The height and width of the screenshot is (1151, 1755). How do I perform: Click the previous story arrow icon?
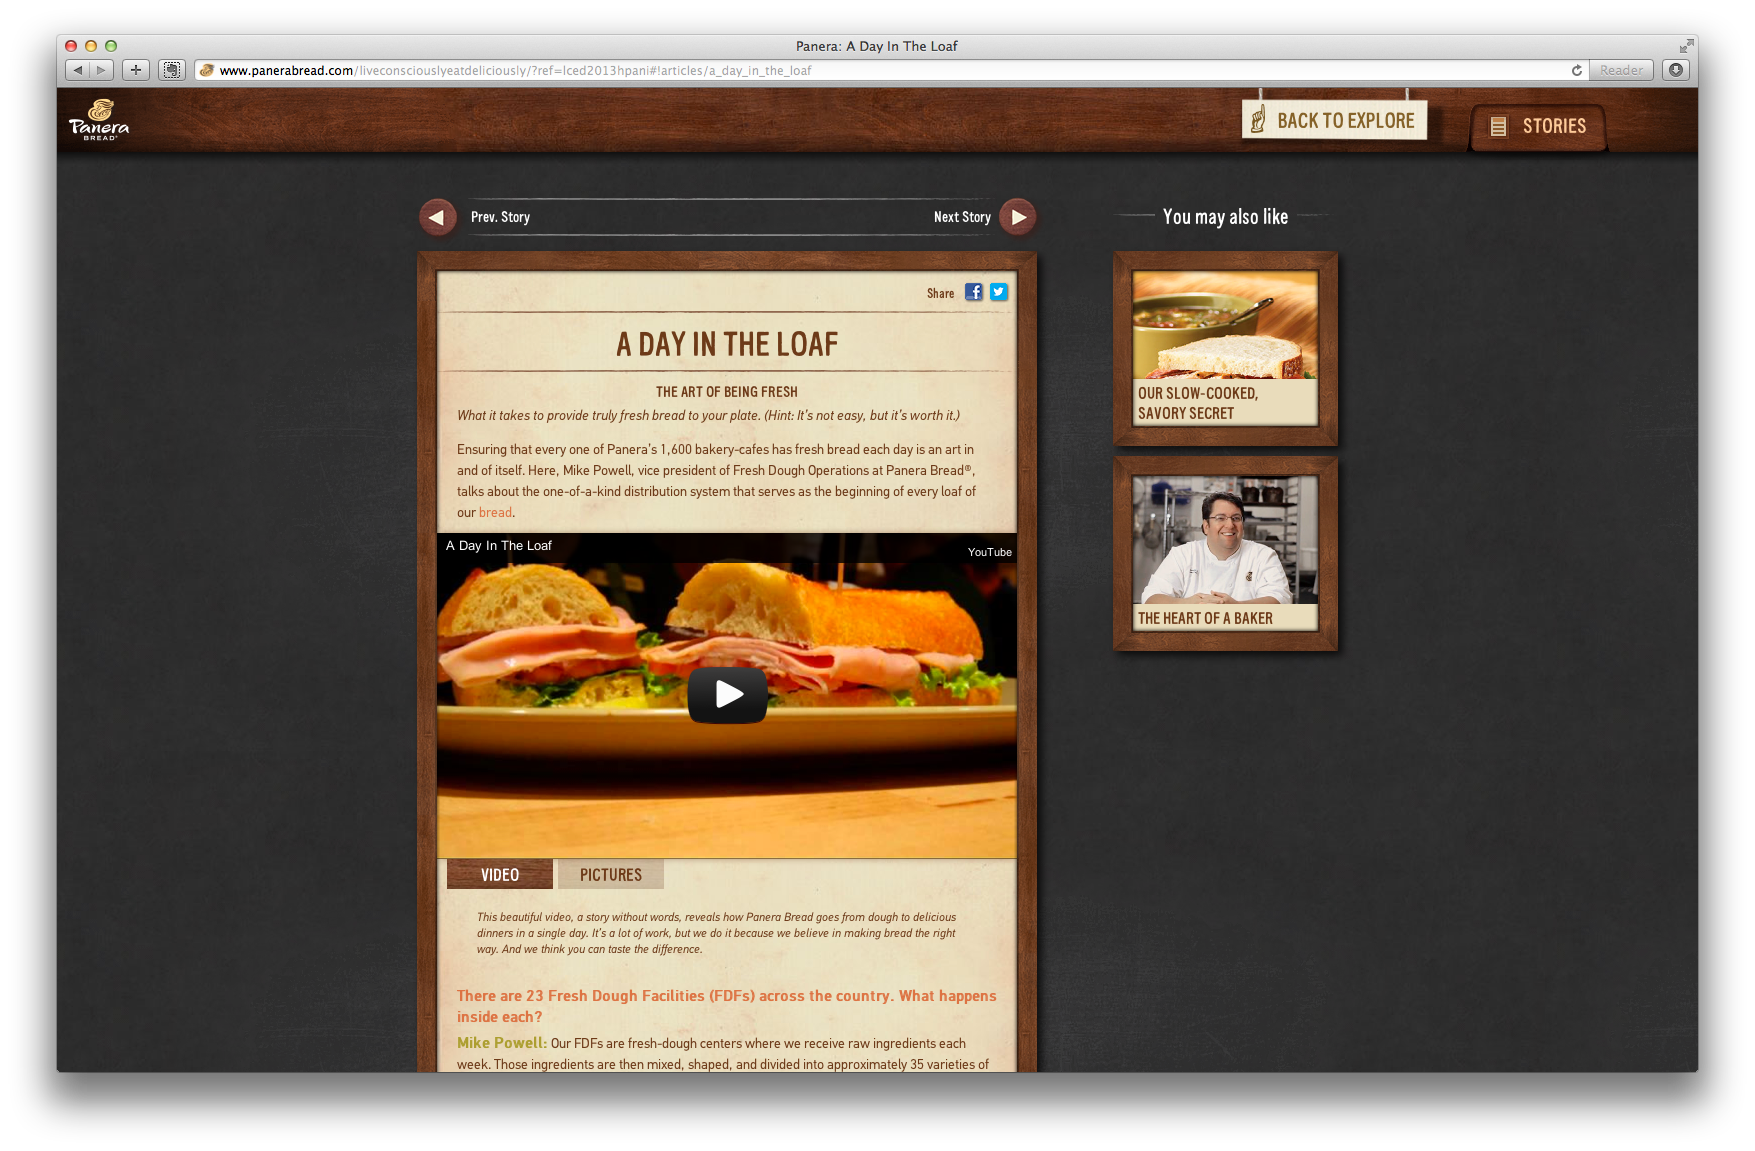pyautogui.click(x=437, y=217)
